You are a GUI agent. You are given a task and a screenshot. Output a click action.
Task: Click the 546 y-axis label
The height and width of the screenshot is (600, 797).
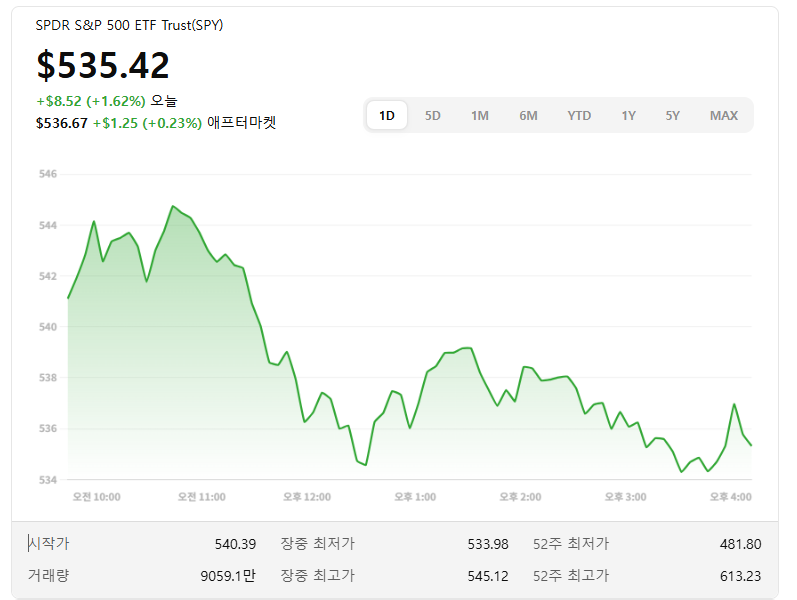click(x=48, y=174)
